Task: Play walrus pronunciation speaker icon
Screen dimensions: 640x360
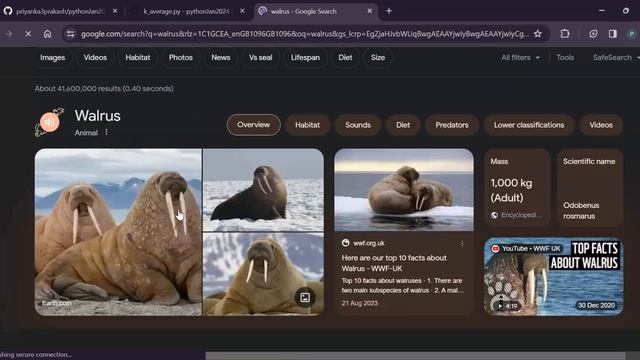Action: (x=49, y=122)
